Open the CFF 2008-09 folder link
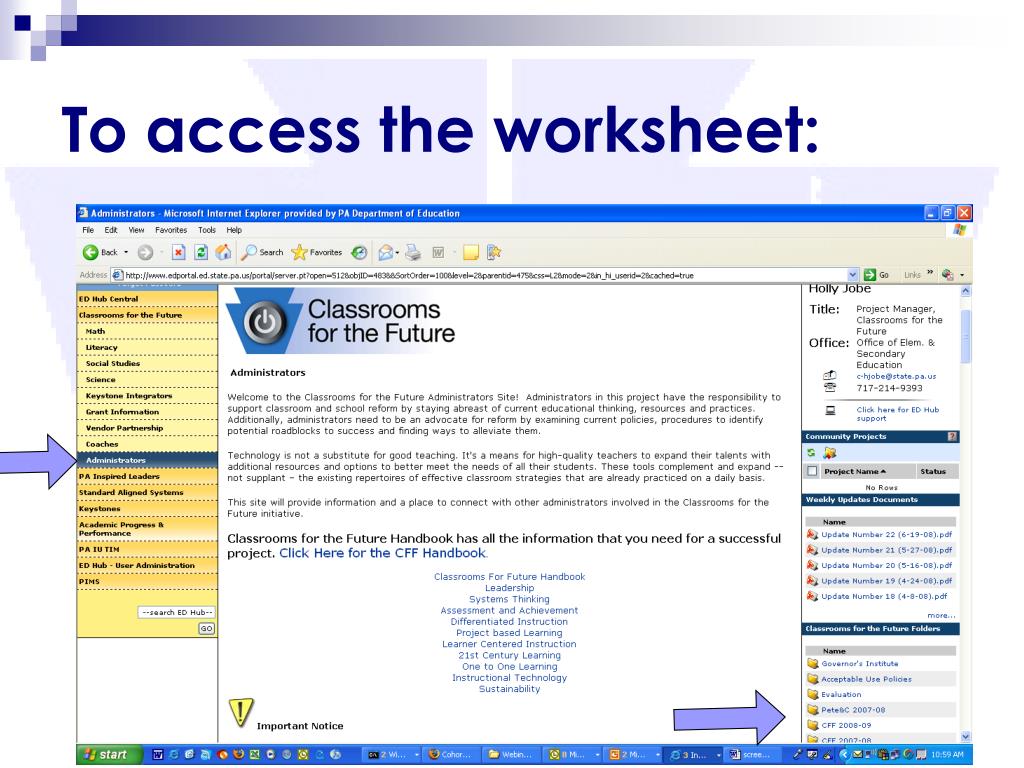Viewport: 1024px width, 768px height. 846,725
